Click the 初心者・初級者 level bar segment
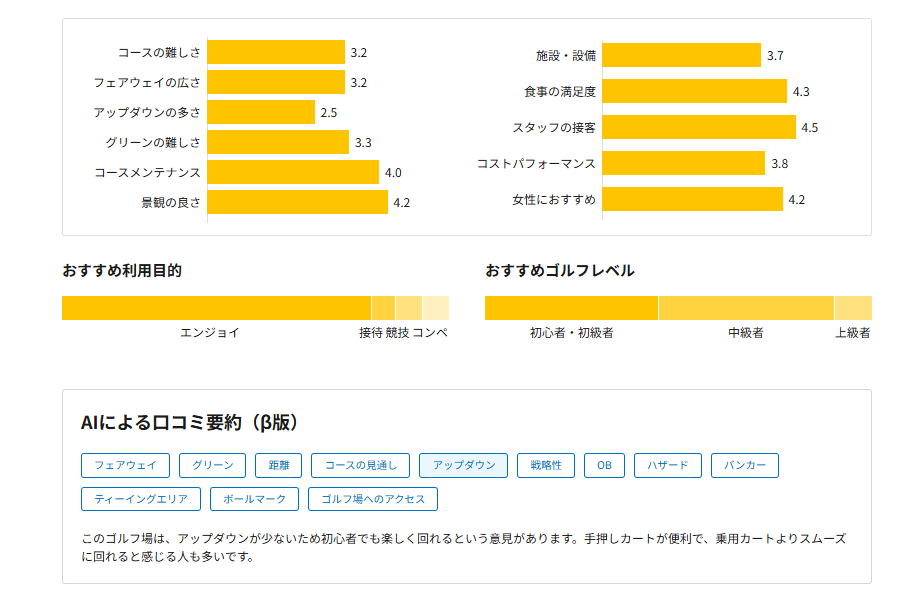The width and height of the screenshot is (918, 601). [571, 308]
